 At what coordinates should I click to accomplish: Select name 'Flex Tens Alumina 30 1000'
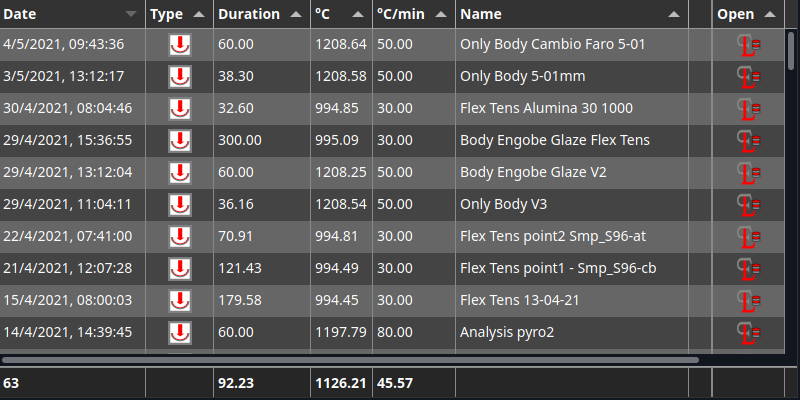(546, 108)
